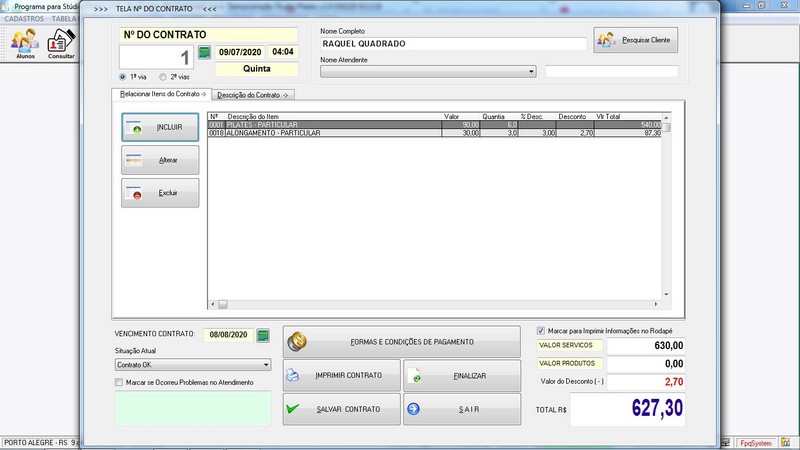Click the table's scroll right arrow
The width and height of the screenshot is (800, 450).
pos(656,304)
